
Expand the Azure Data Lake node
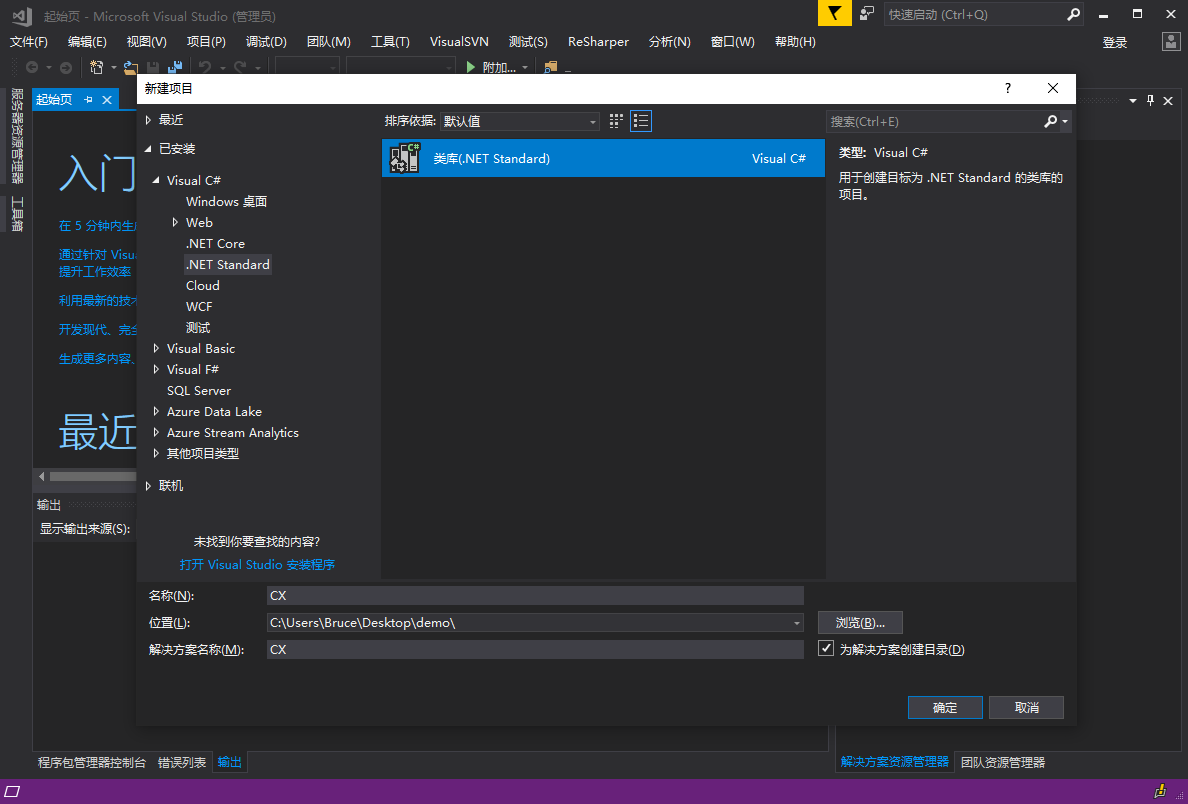[x=156, y=411]
